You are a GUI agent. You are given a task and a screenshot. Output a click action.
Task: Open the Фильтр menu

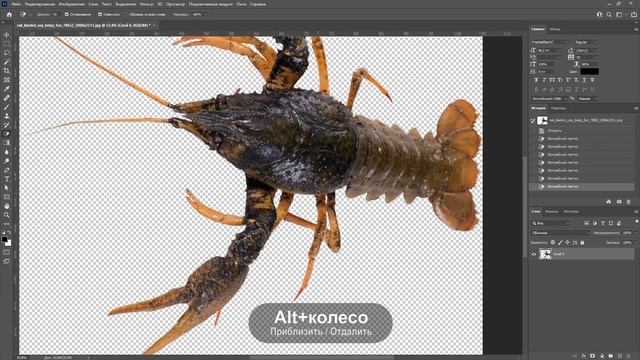pos(147,4)
